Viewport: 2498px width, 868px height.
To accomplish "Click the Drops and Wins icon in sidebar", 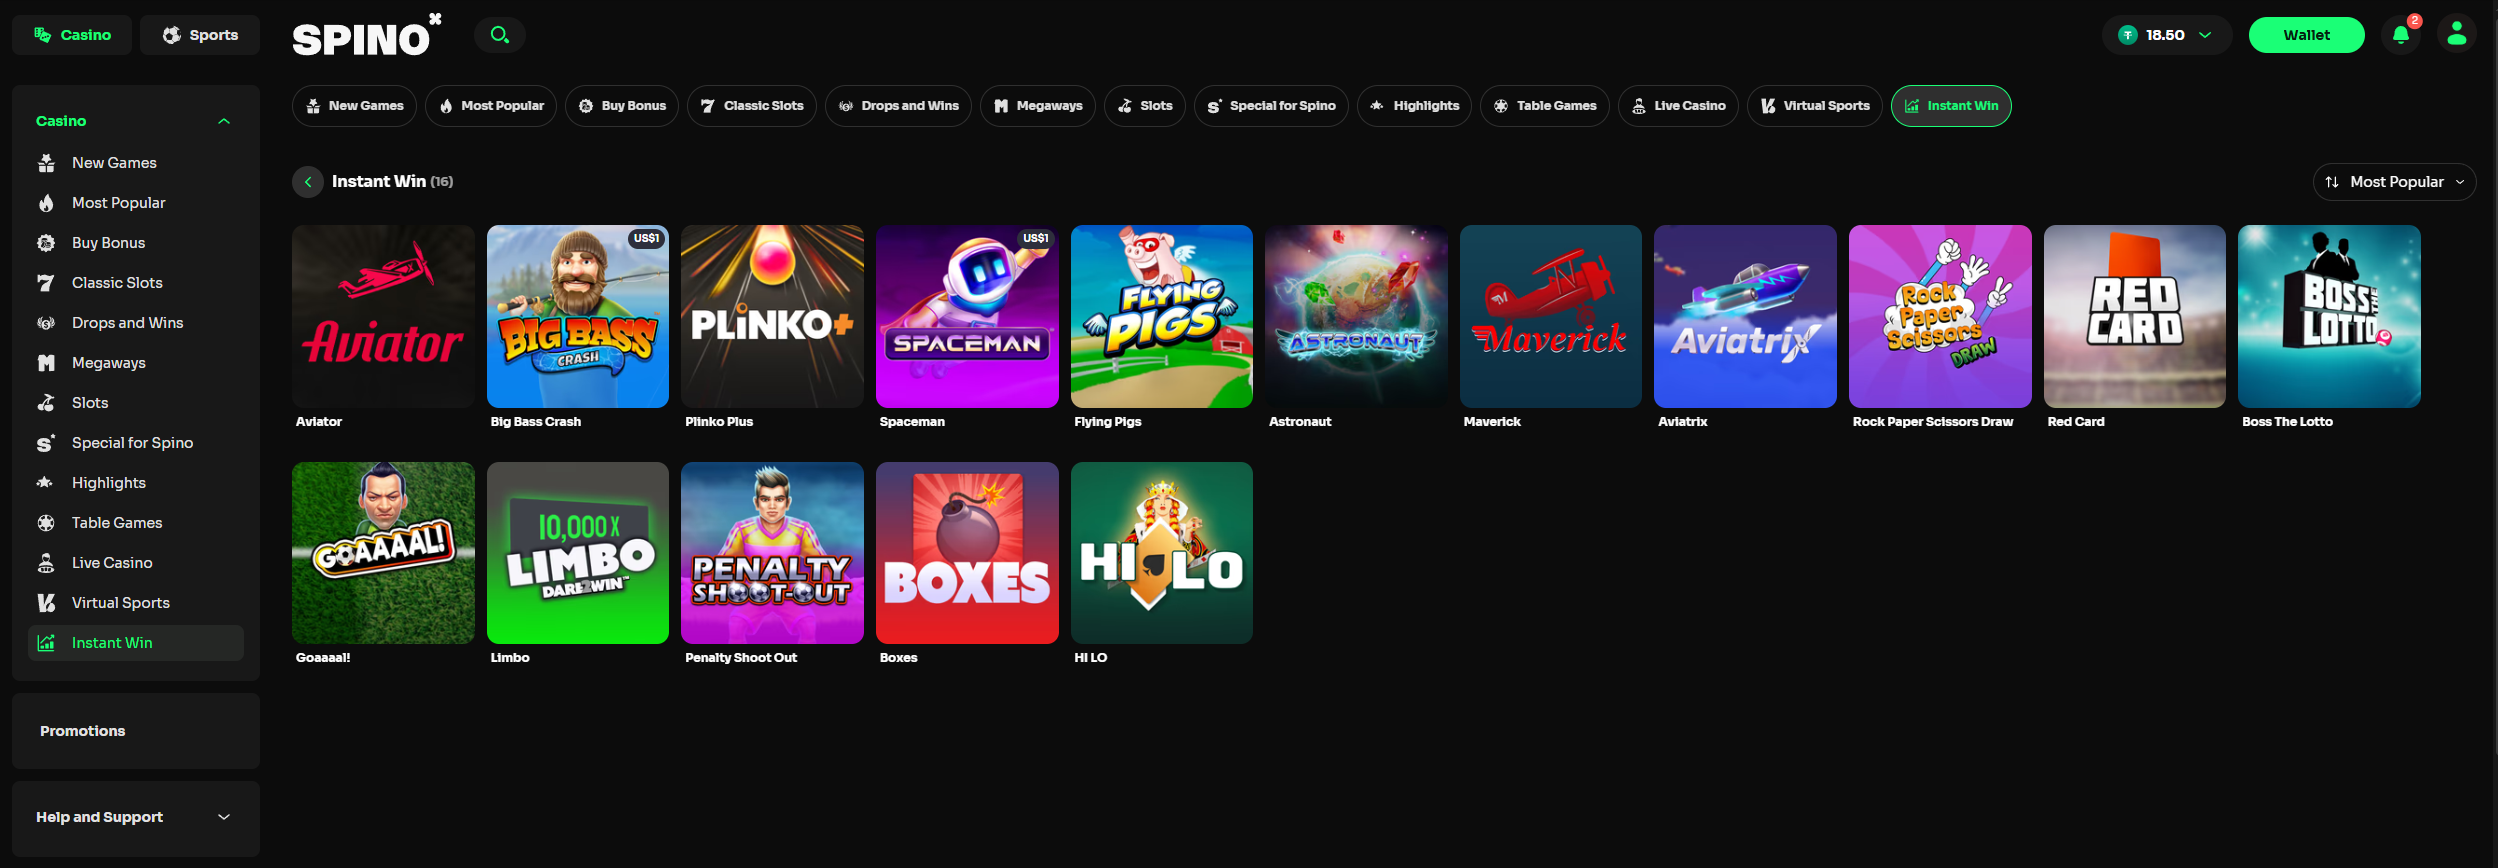I will (x=46, y=323).
